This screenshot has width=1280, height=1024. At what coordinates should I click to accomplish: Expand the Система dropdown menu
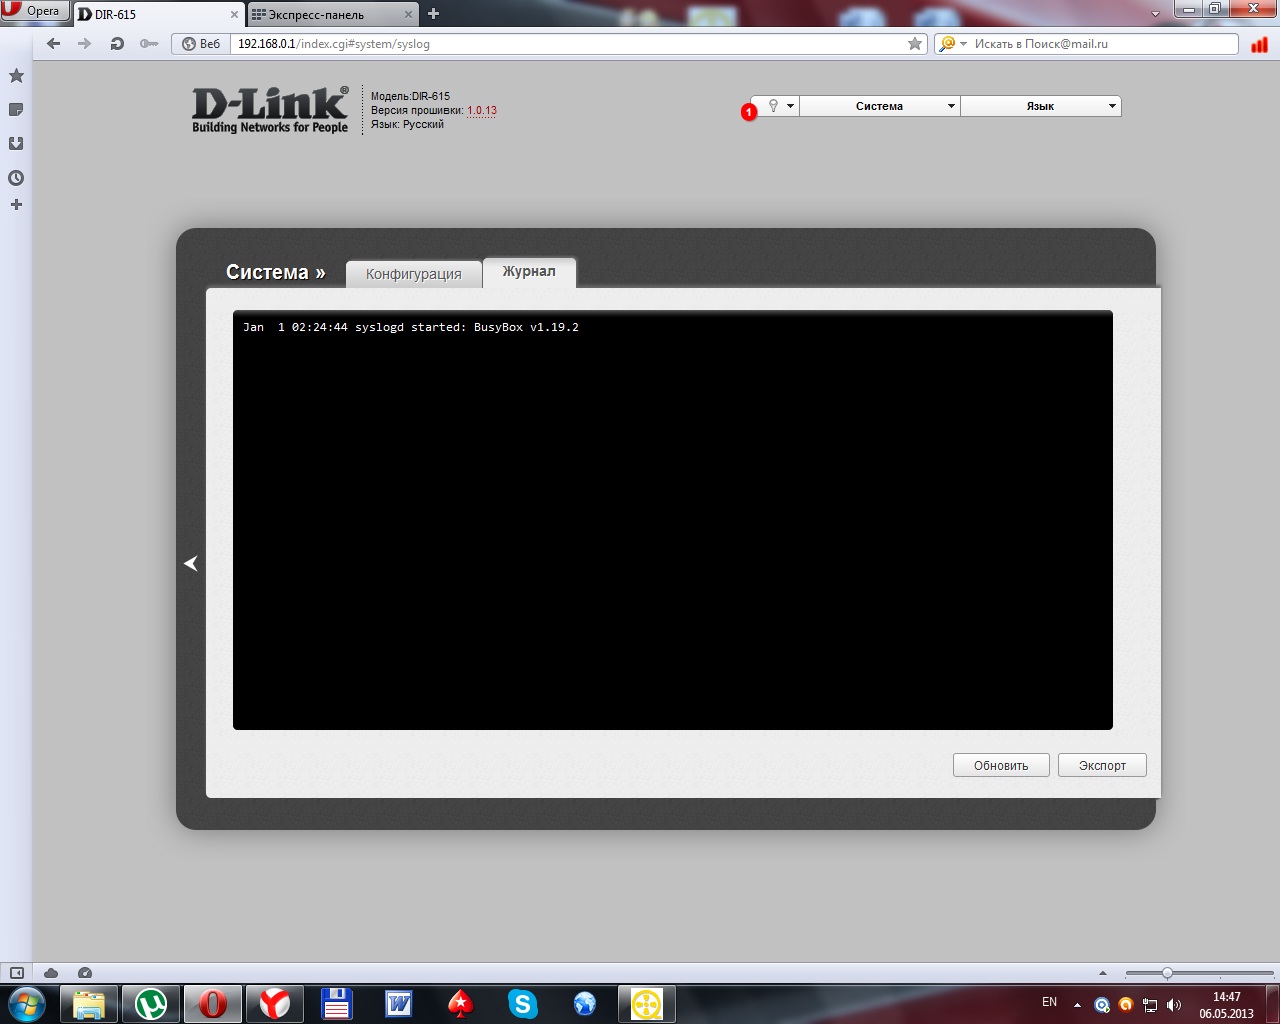pos(880,106)
